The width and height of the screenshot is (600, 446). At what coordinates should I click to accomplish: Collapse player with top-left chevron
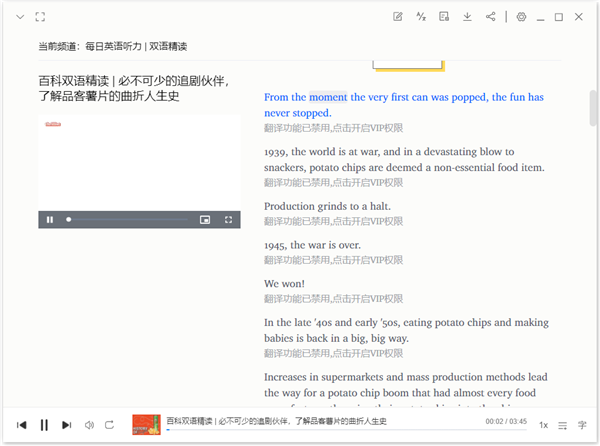pos(20,17)
